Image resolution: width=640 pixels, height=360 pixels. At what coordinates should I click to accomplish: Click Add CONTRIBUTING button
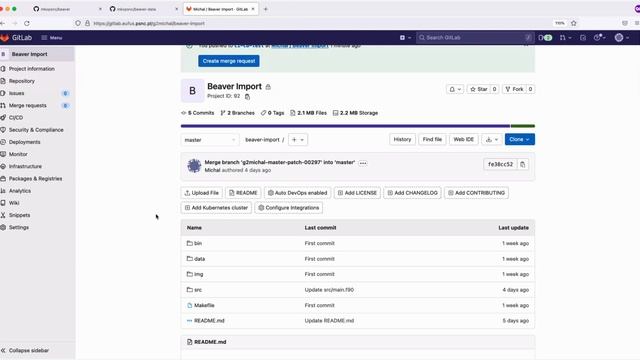tap(476, 193)
